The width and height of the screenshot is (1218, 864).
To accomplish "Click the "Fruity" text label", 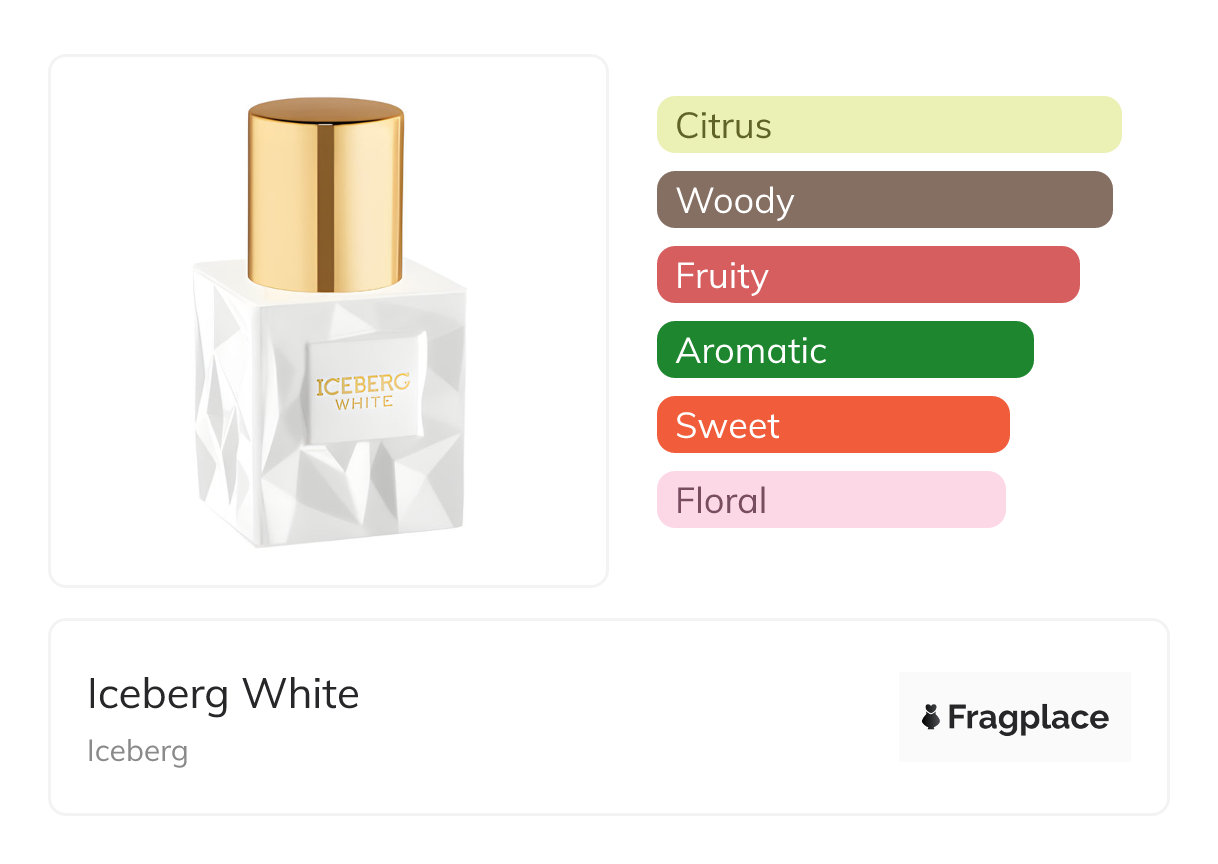I will [722, 276].
